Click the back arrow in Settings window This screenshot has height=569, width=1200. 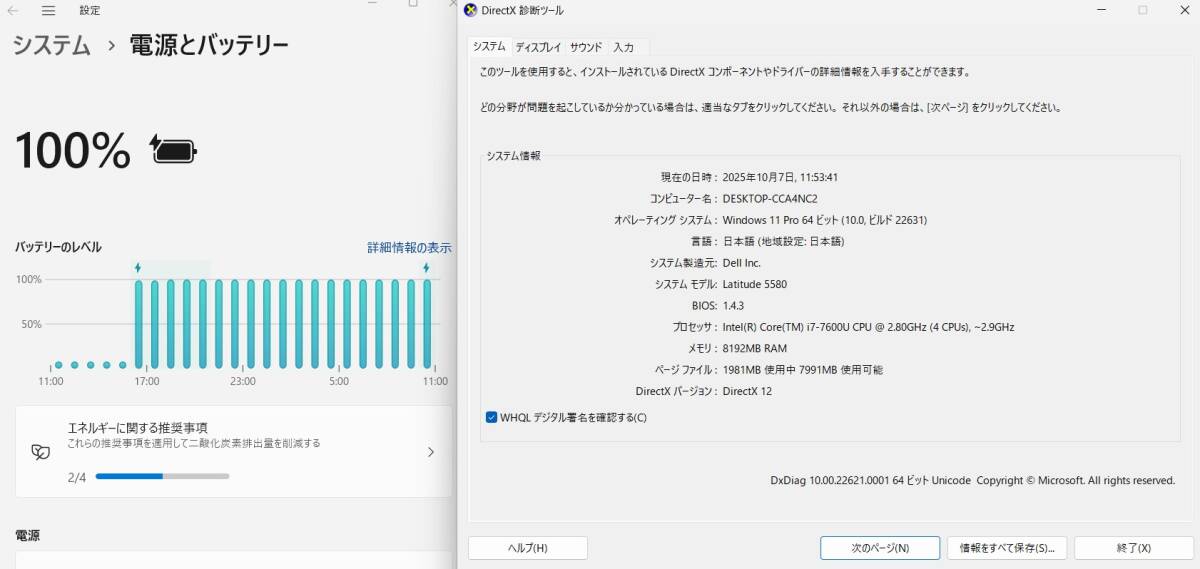[x=13, y=11]
